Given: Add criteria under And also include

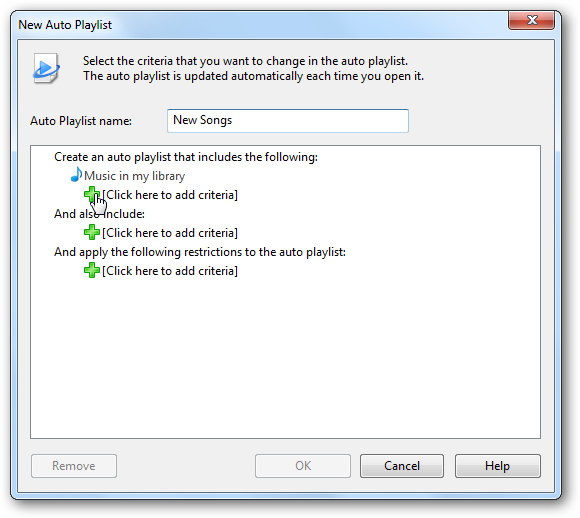Looking at the screenshot, I should click(x=170, y=233).
